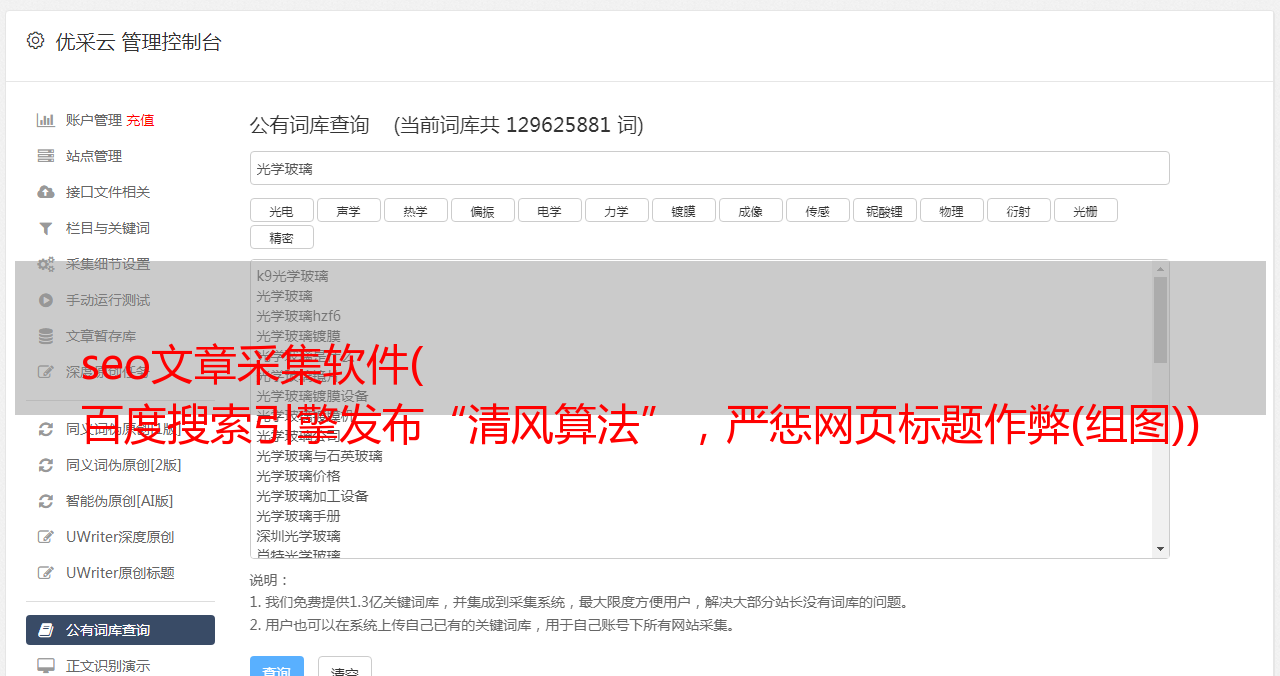Select the 光电 tag button
The width and height of the screenshot is (1280, 676).
tap(281, 210)
